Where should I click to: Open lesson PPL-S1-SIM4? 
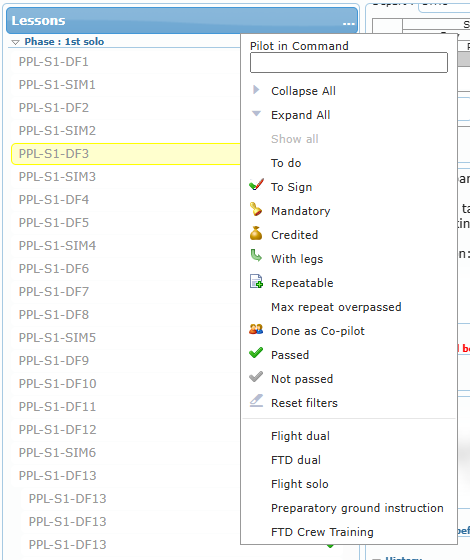57,246
